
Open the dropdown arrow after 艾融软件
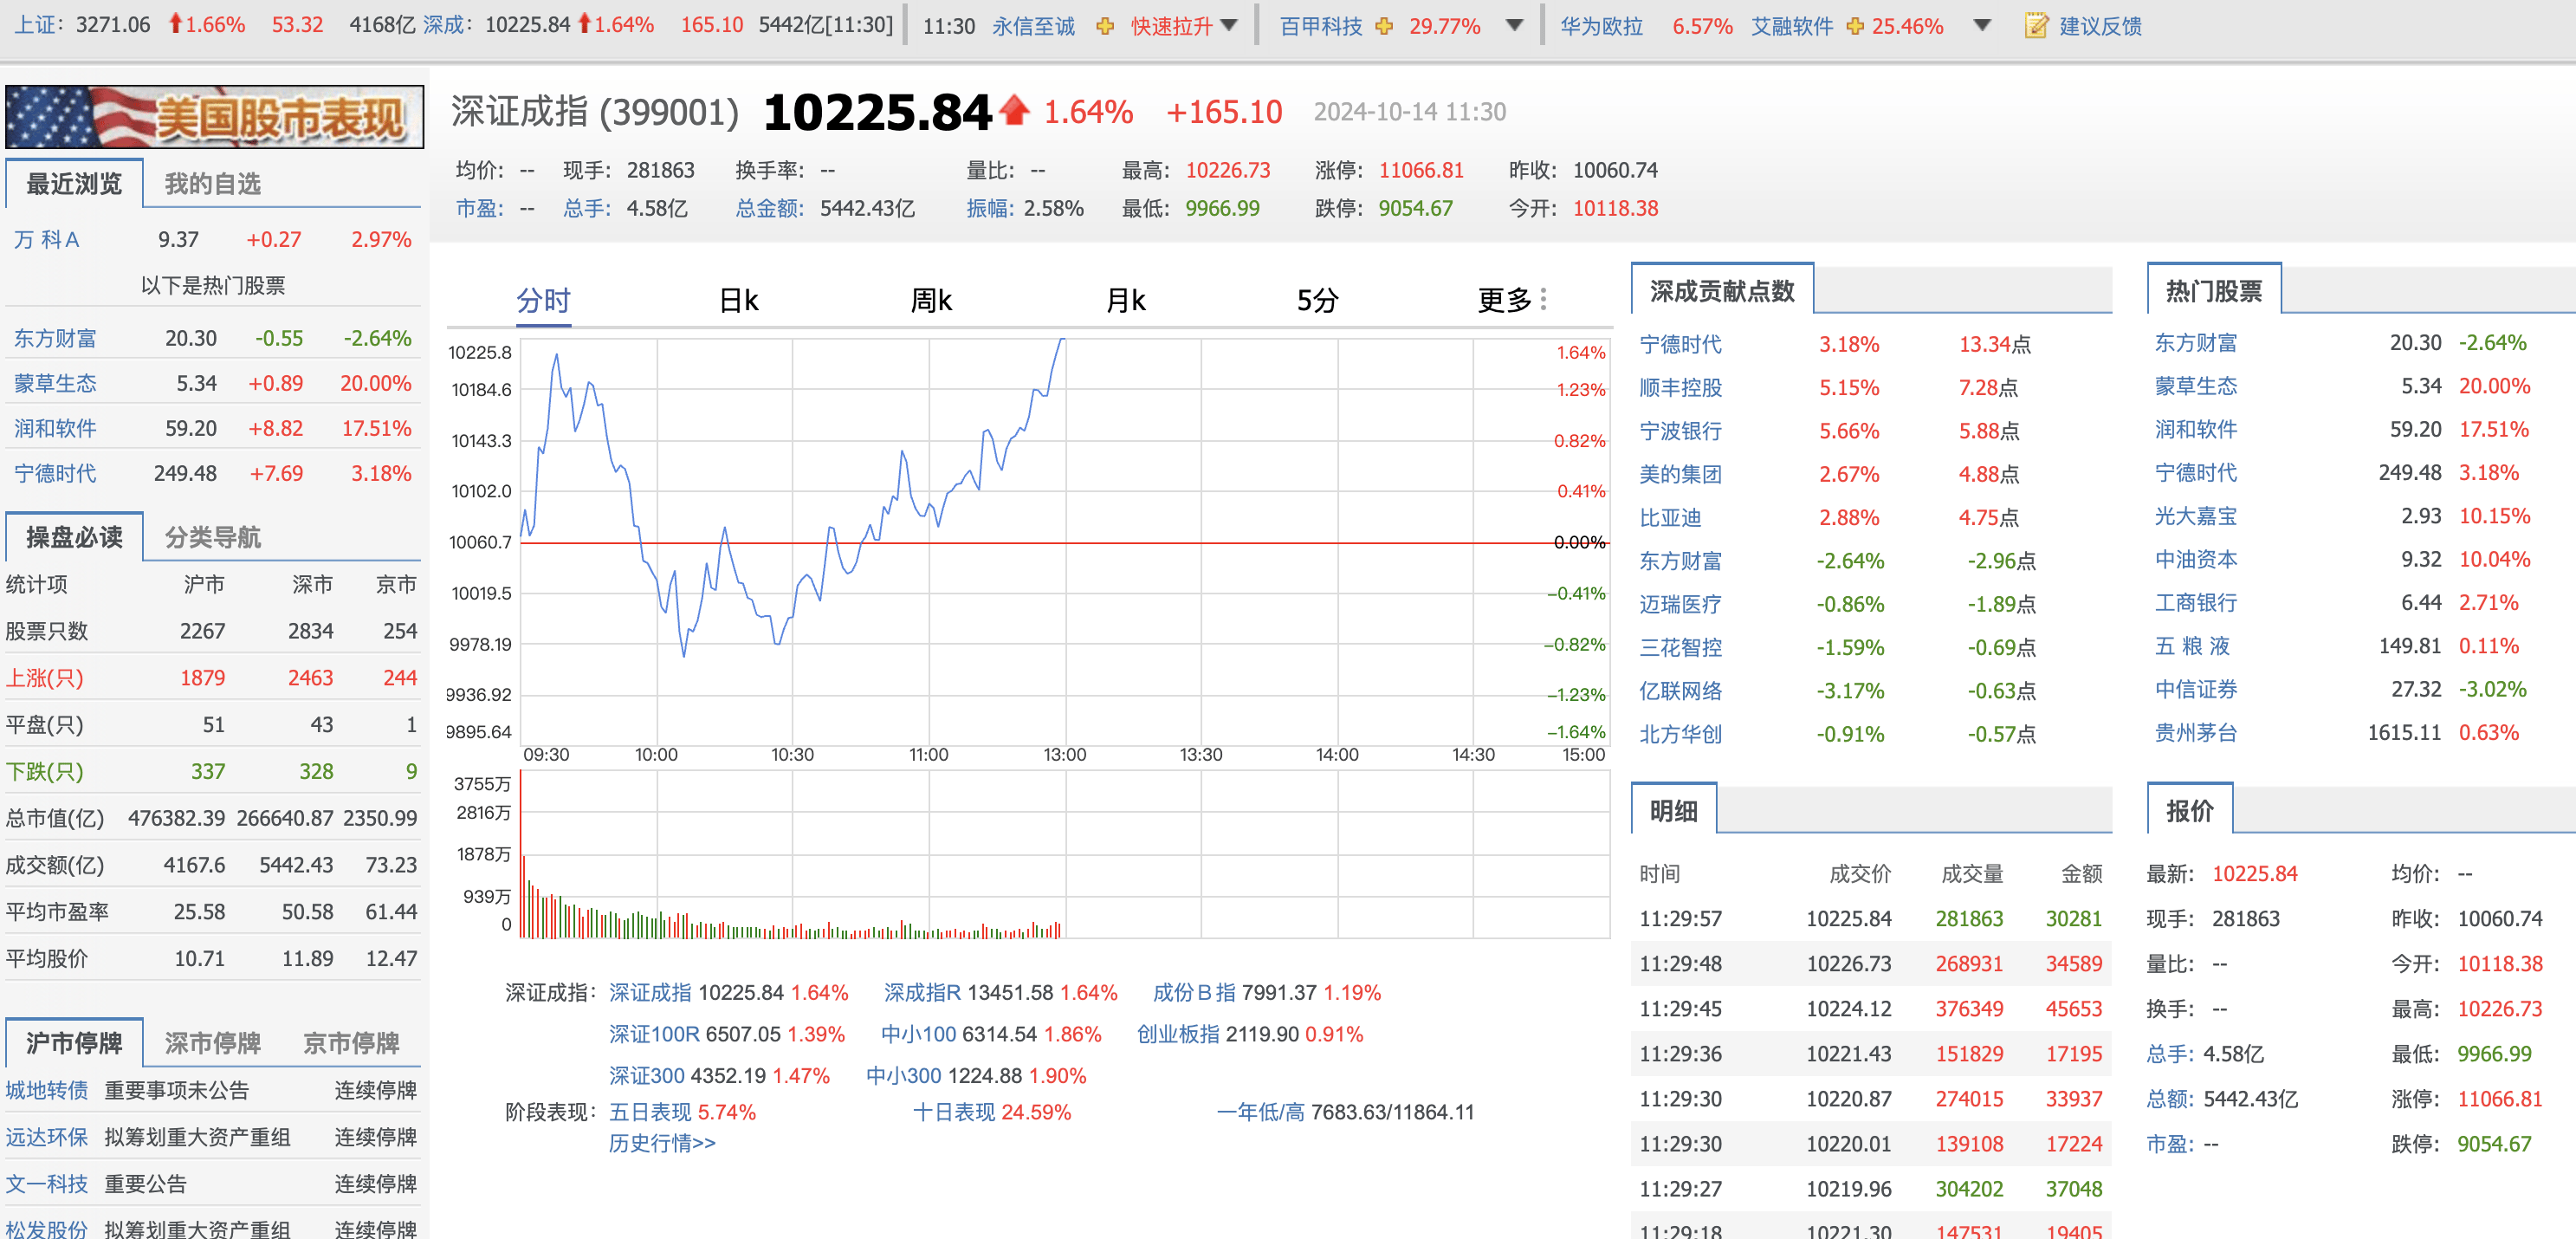[x=1981, y=27]
